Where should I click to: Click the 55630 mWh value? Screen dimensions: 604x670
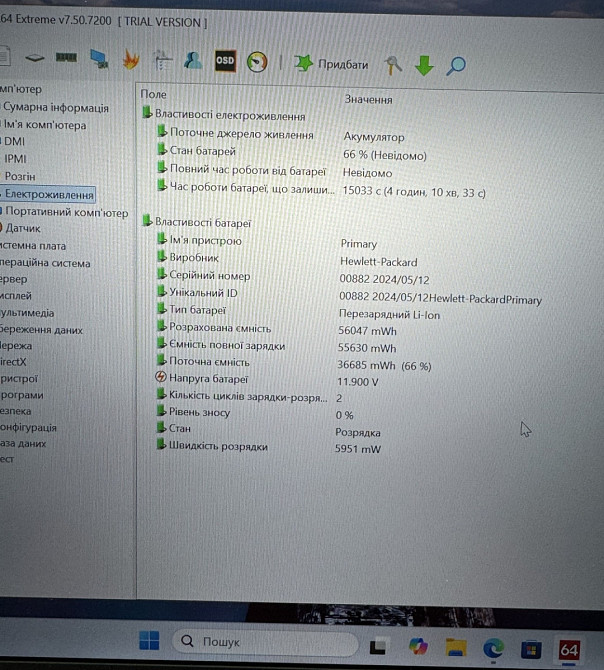pyautogui.click(x=367, y=348)
